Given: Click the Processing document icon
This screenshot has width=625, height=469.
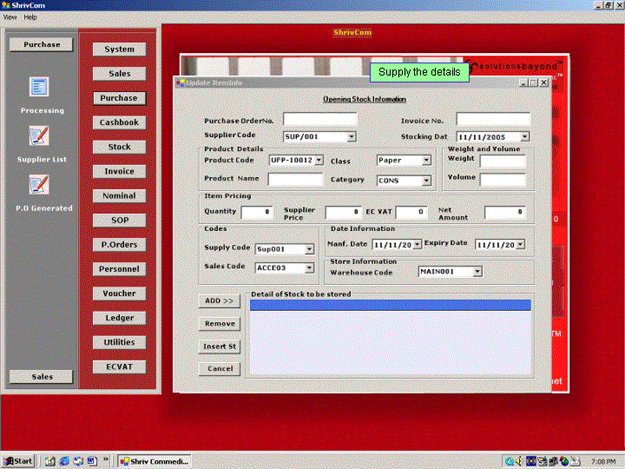Looking at the screenshot, I should [x=39, y=86].
